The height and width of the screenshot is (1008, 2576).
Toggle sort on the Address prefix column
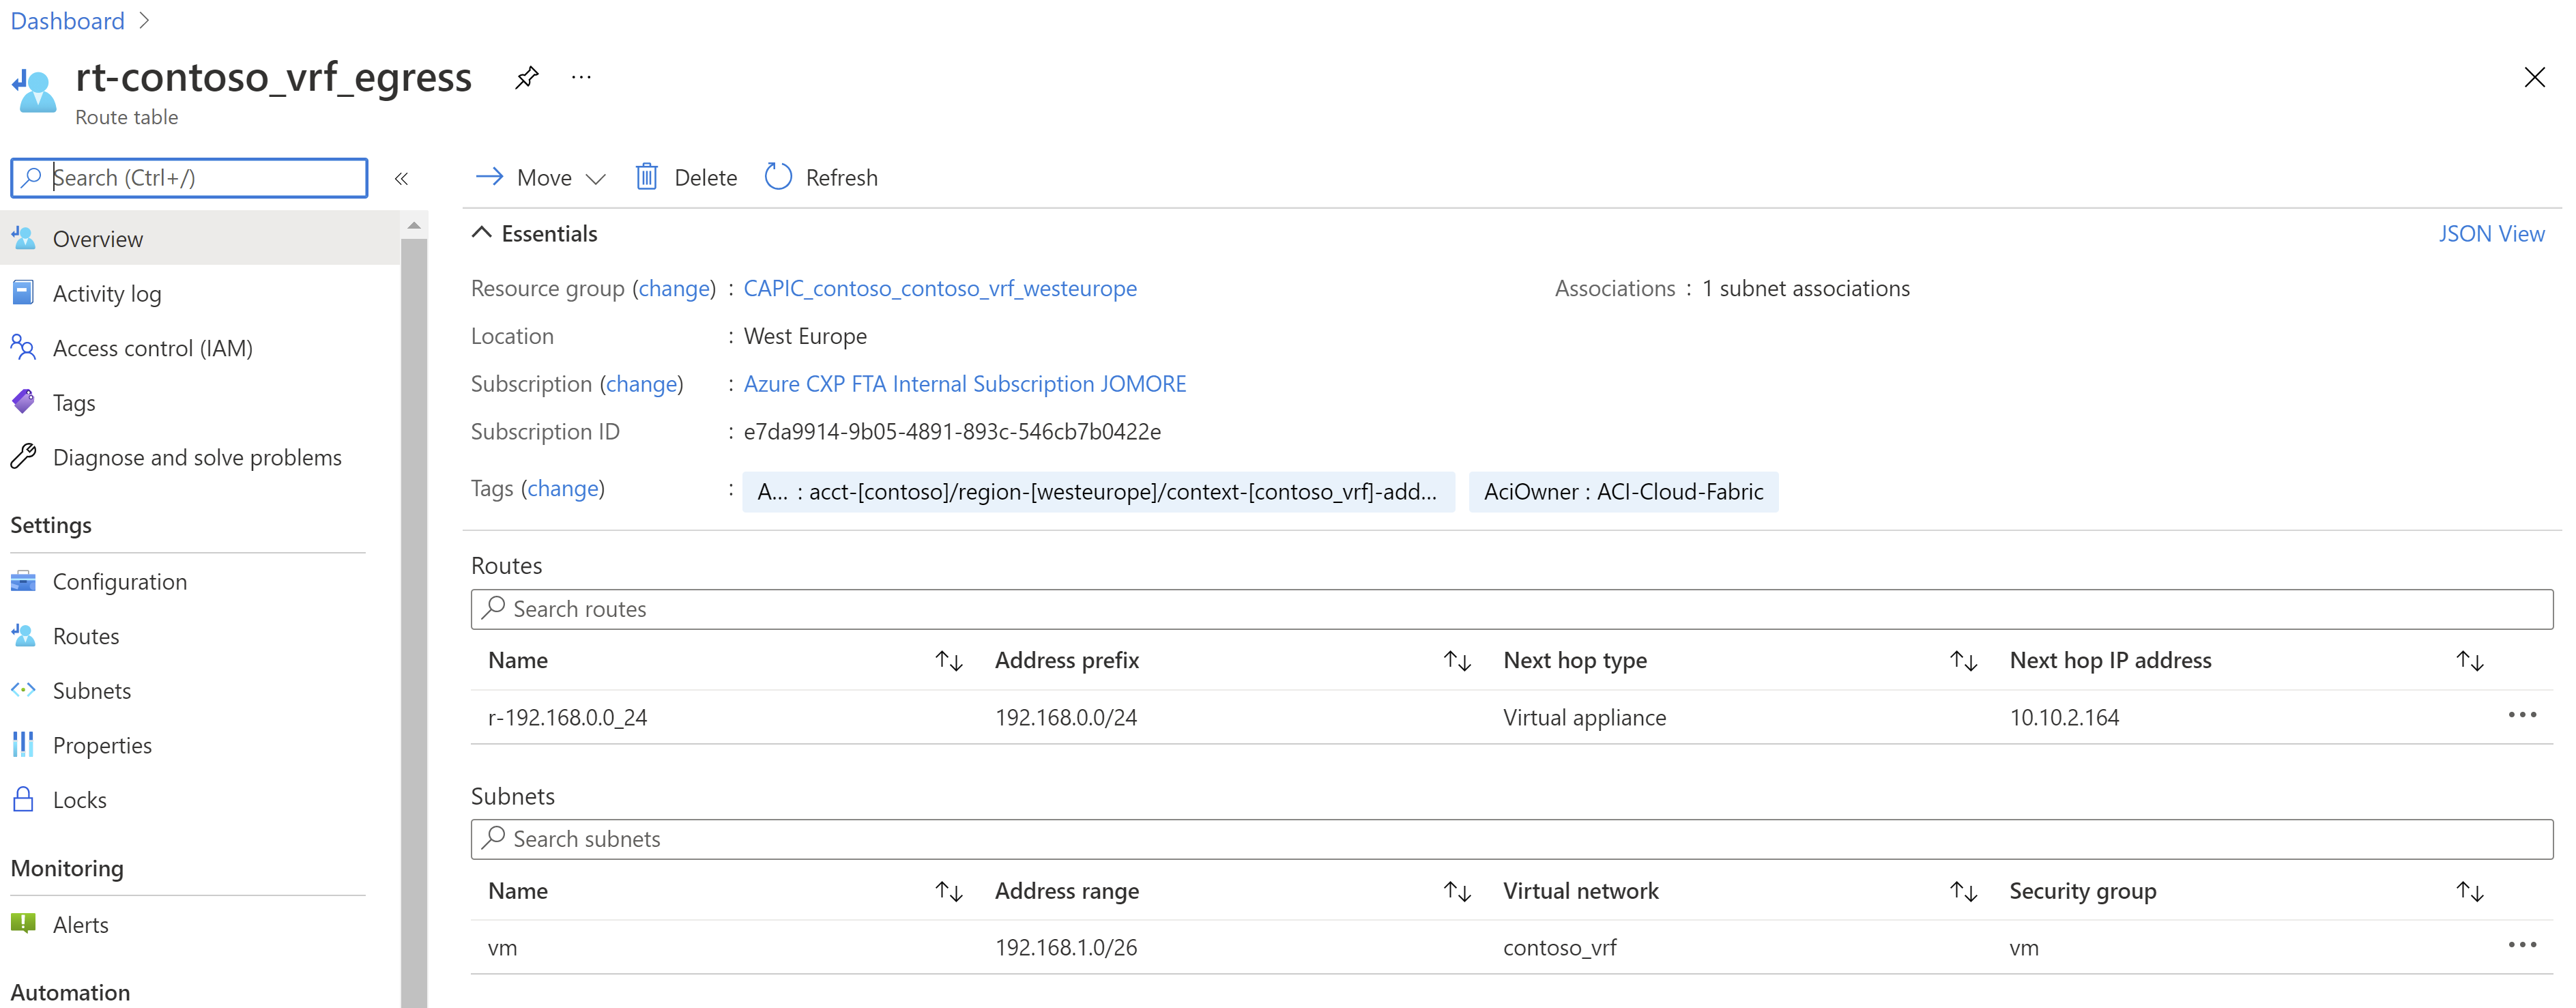coord(1457,660)
